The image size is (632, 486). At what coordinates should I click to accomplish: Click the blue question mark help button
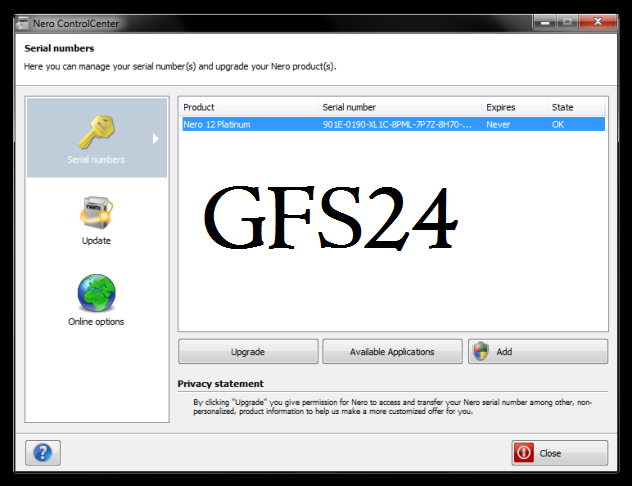(43, 453)
